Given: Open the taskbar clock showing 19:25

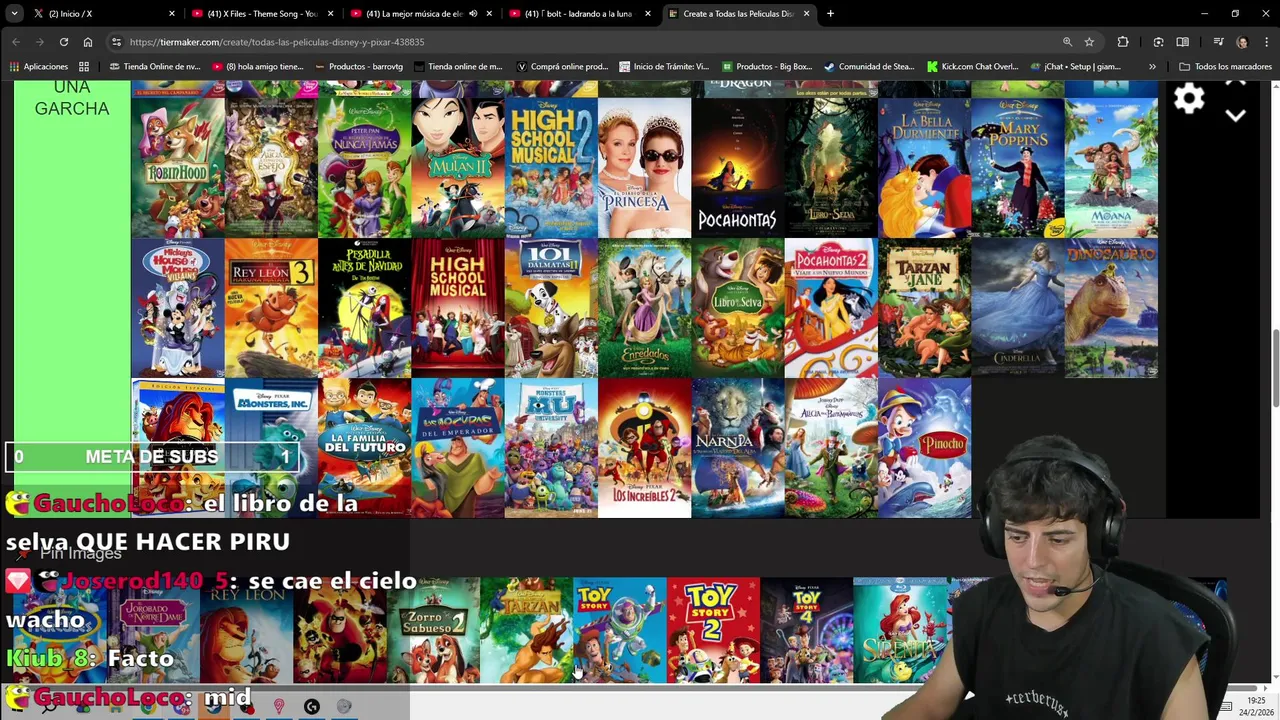Looking at the screenshot, I should coord(1256,706).
